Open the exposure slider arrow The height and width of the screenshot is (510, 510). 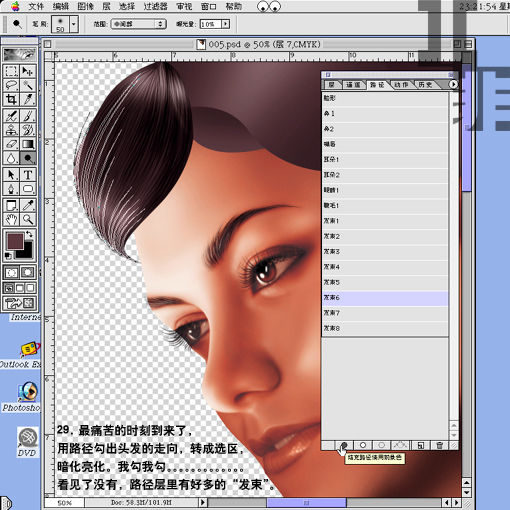226,24
